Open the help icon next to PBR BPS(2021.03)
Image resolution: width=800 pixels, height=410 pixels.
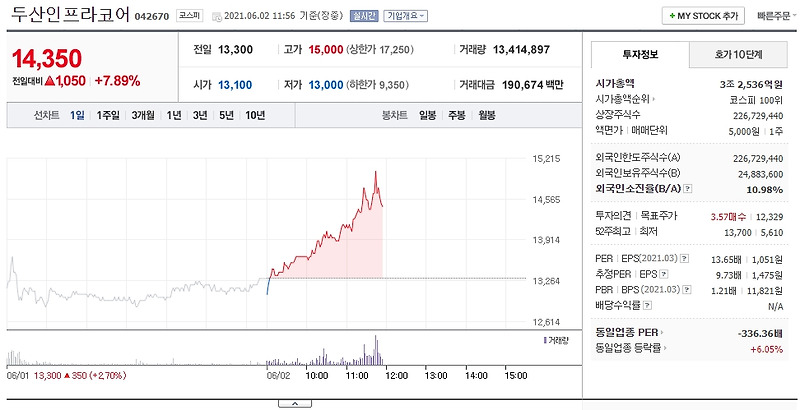pyautogui.click(x=687, y=290)
